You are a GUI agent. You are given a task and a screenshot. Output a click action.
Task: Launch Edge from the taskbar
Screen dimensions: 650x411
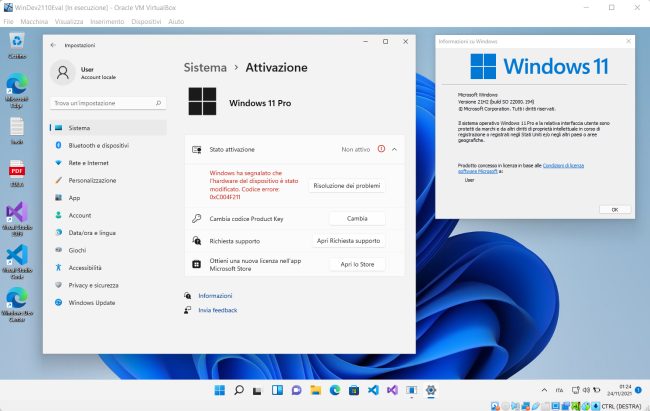[335, 390]
